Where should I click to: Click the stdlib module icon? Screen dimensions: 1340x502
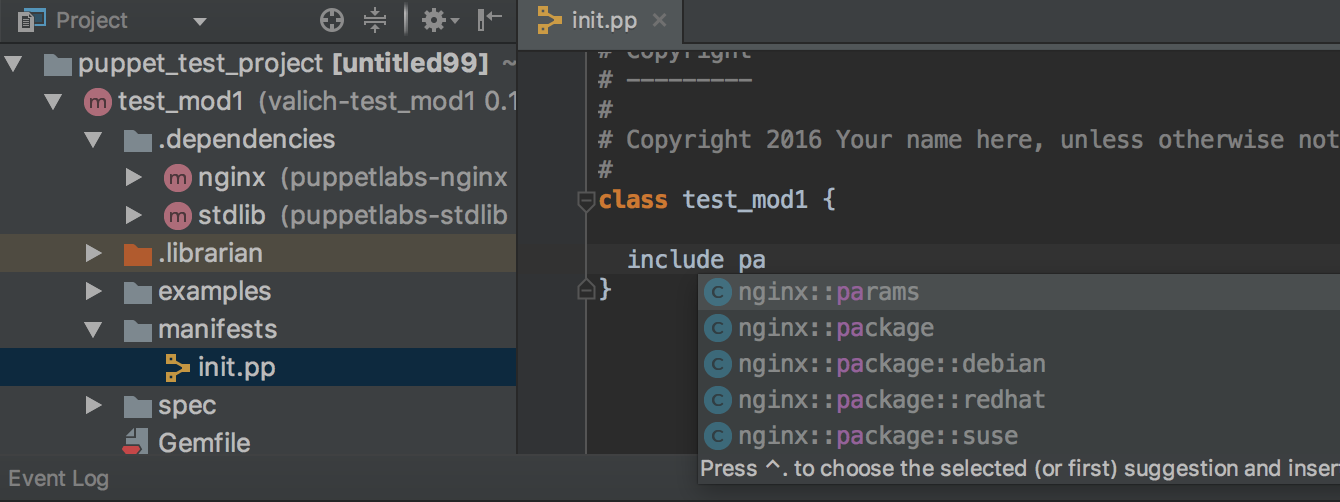click(x=177, y=215)
